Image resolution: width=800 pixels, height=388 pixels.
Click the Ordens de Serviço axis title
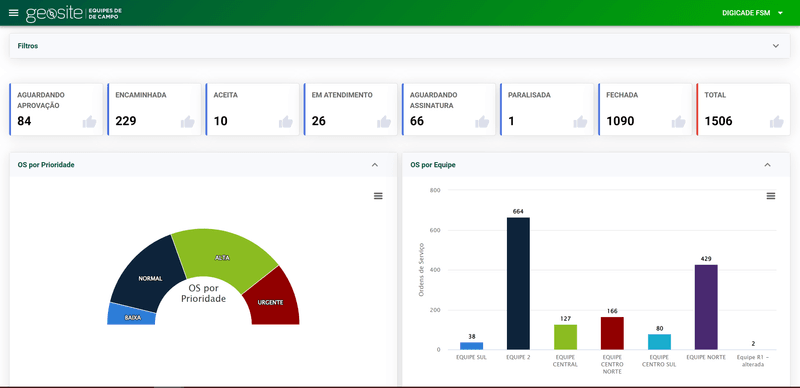tap(421, 270)
